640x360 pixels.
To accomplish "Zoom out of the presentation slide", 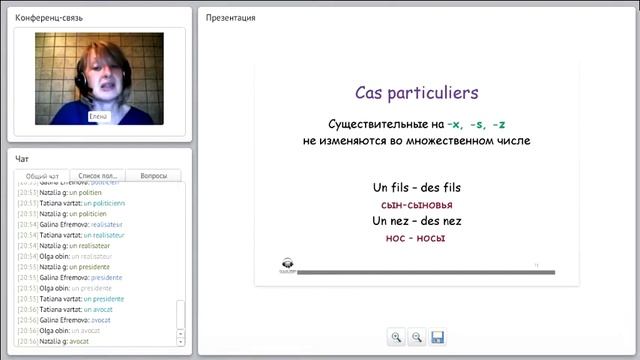I will (x=416, y=337).
